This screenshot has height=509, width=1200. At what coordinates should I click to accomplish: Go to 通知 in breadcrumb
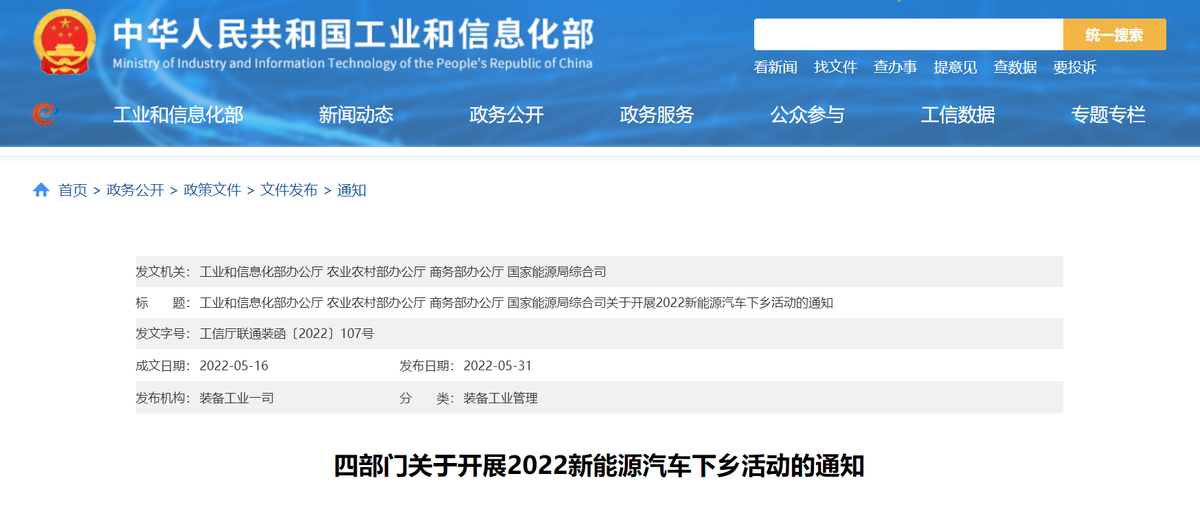352,190
